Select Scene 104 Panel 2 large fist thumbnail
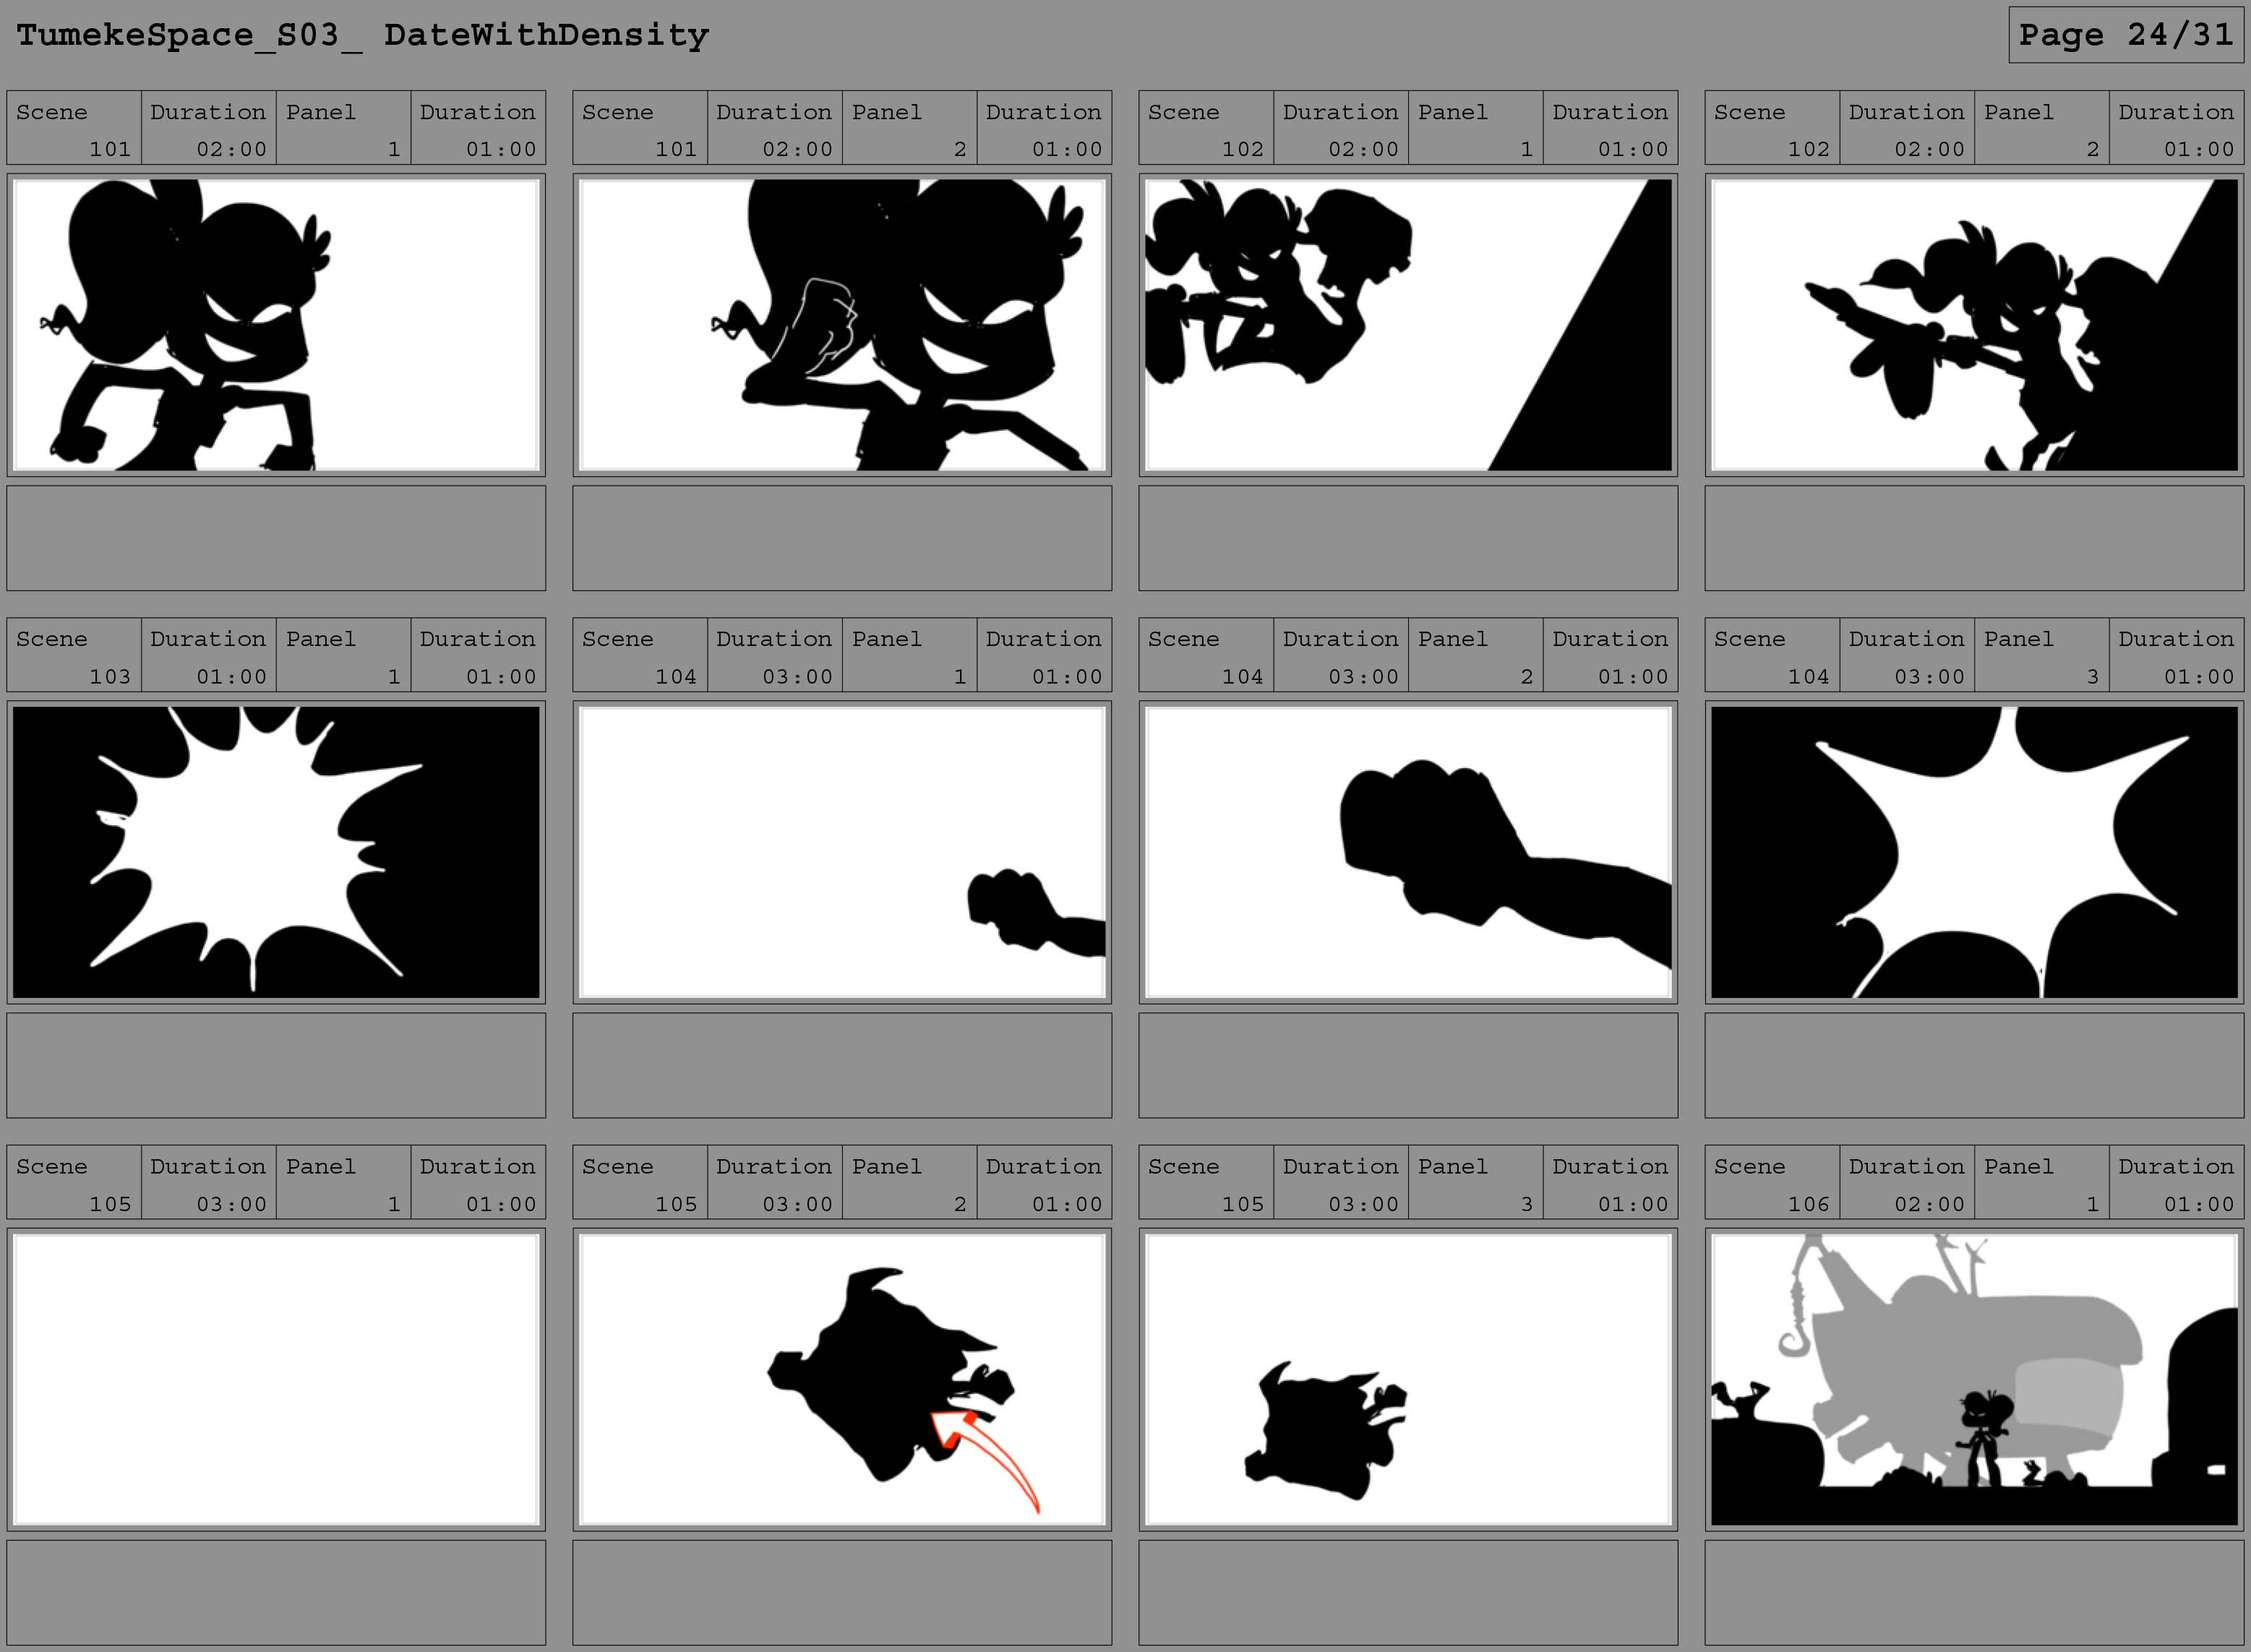The width and height of the screenshot is (2251, 1652). coord(1408,852)
